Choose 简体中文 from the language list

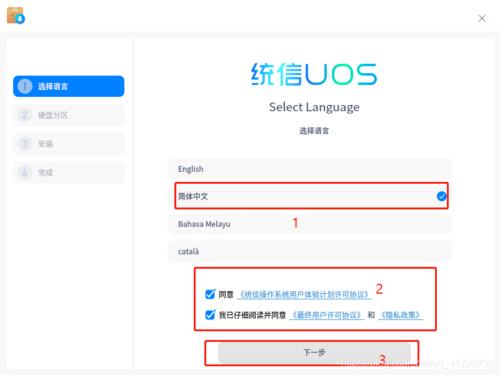click(x=310, y=196)
